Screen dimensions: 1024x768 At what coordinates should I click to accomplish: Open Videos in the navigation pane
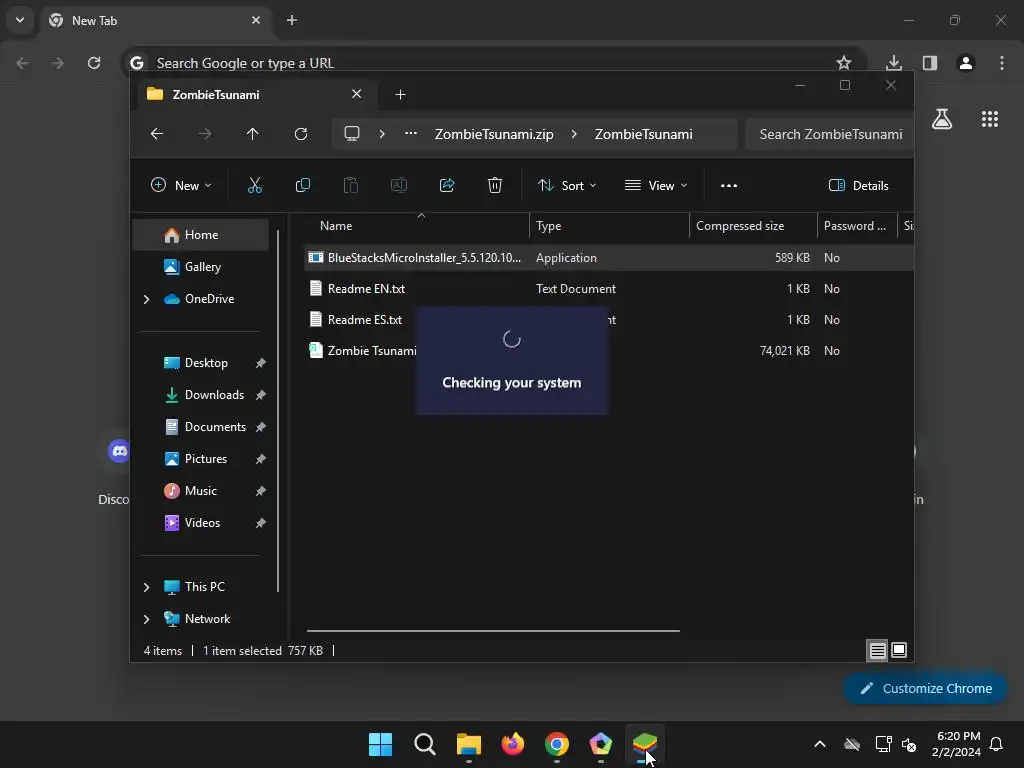[x=200, y=523]
